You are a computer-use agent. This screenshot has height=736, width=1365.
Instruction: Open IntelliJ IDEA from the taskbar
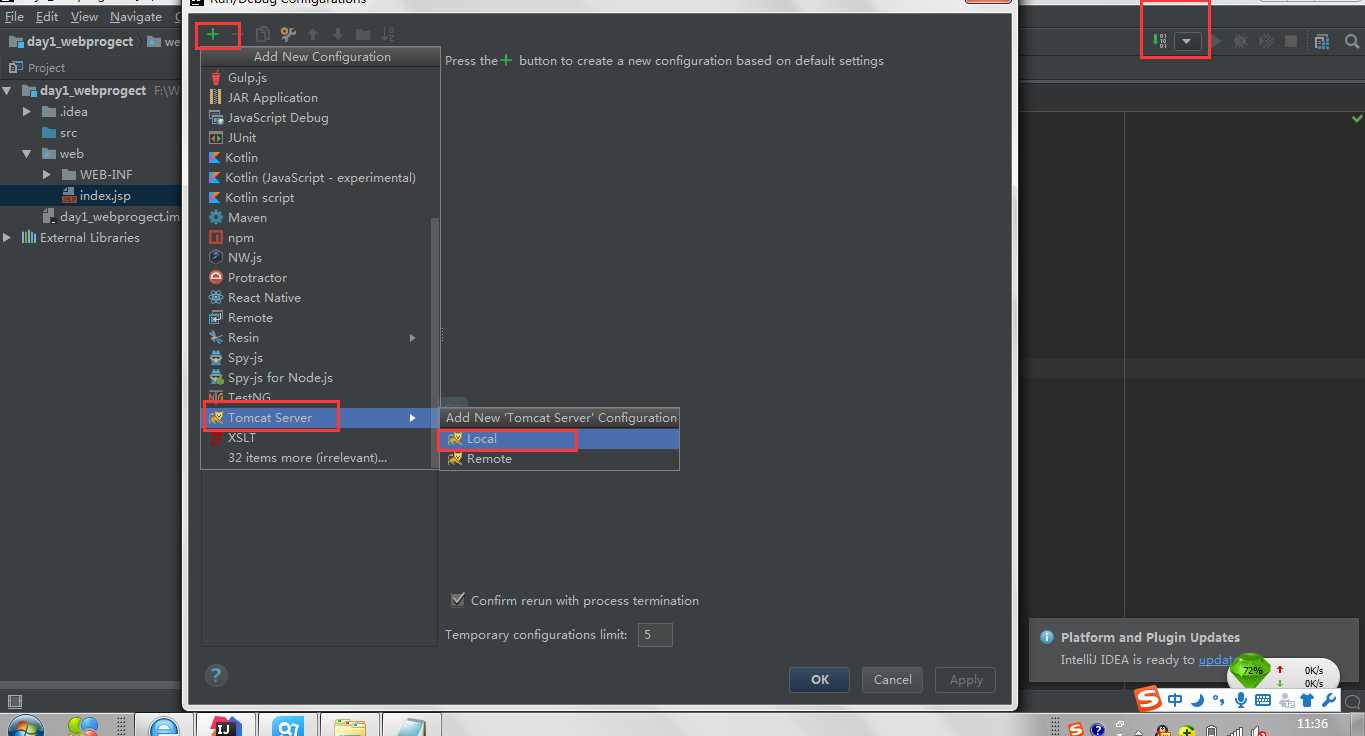tap(224, 726)
